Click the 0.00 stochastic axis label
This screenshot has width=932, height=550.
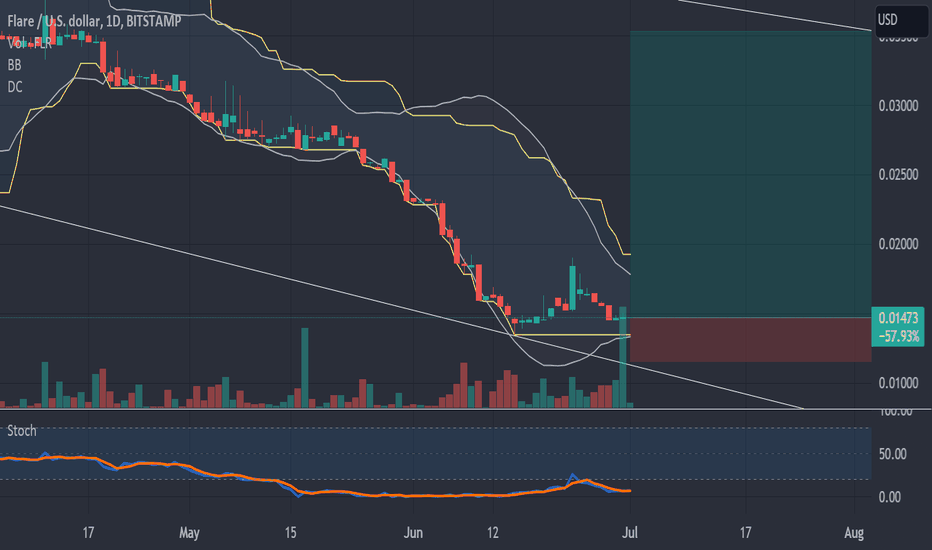pos(889,497)
